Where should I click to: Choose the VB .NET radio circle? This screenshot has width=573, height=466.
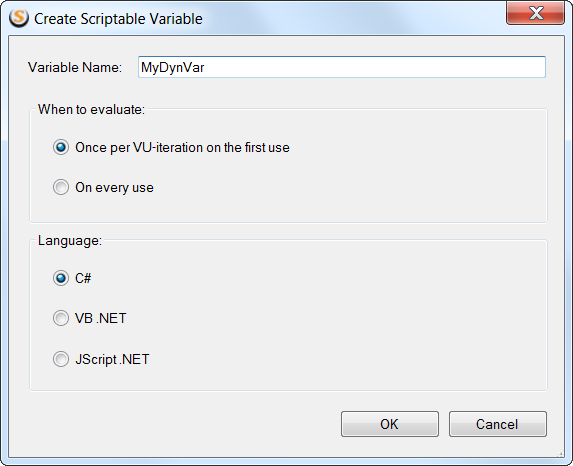pos(61,318)
